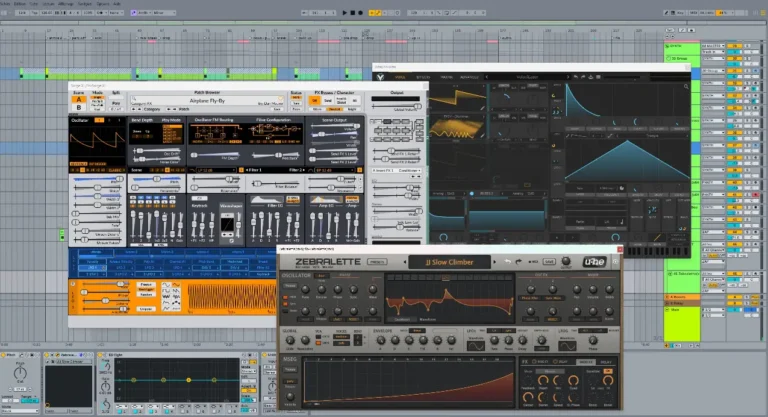The height and width of the screenshot is (417, 768).
Task: Adjust the Surge Global Volume slider
Action: tap(397, 106)
